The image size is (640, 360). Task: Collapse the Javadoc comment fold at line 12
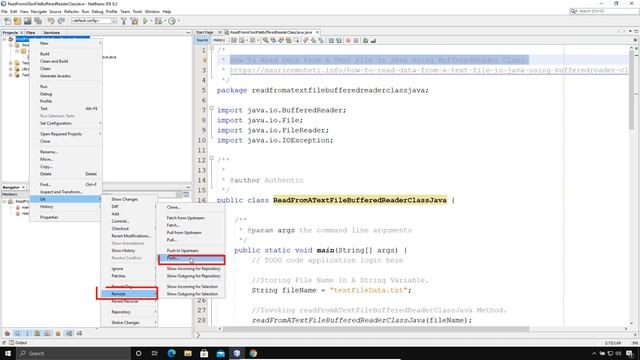pos(211,158)
